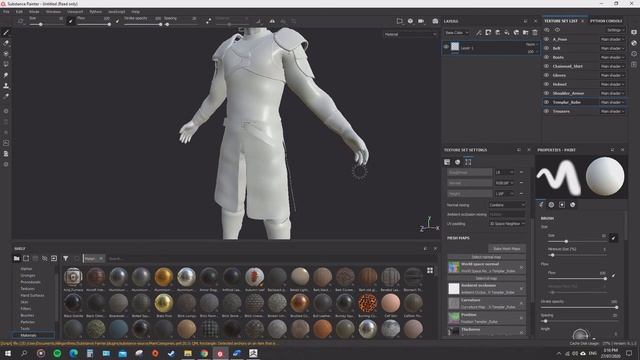The image size is (640, 360).
Task: Add a folder in Layers panel
Action: [x=526, y=33]
